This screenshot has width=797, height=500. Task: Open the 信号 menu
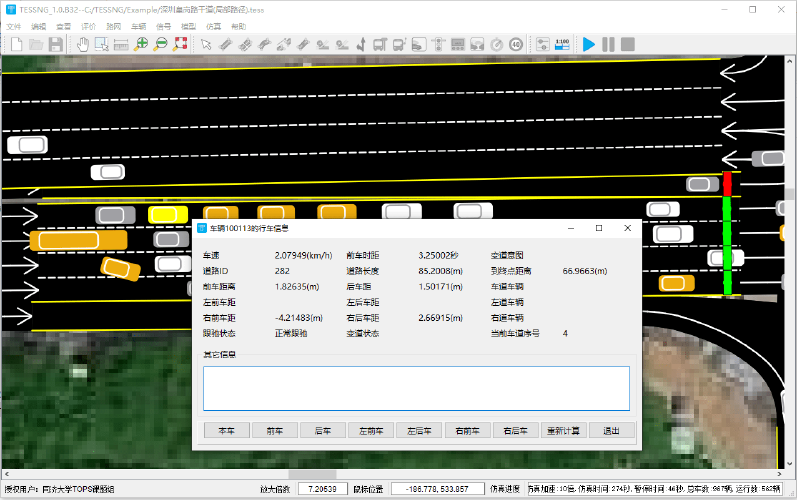click(x=163, y=26)
